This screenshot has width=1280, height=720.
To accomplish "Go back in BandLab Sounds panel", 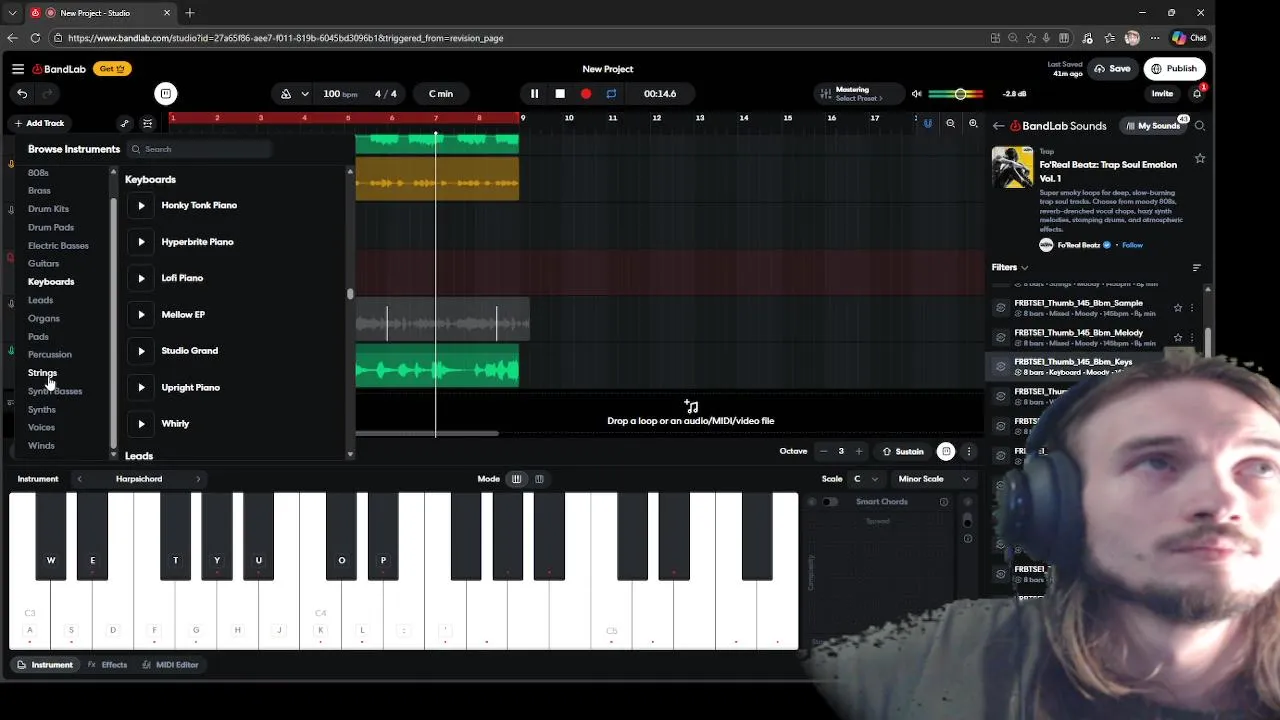I will (998, 126).
